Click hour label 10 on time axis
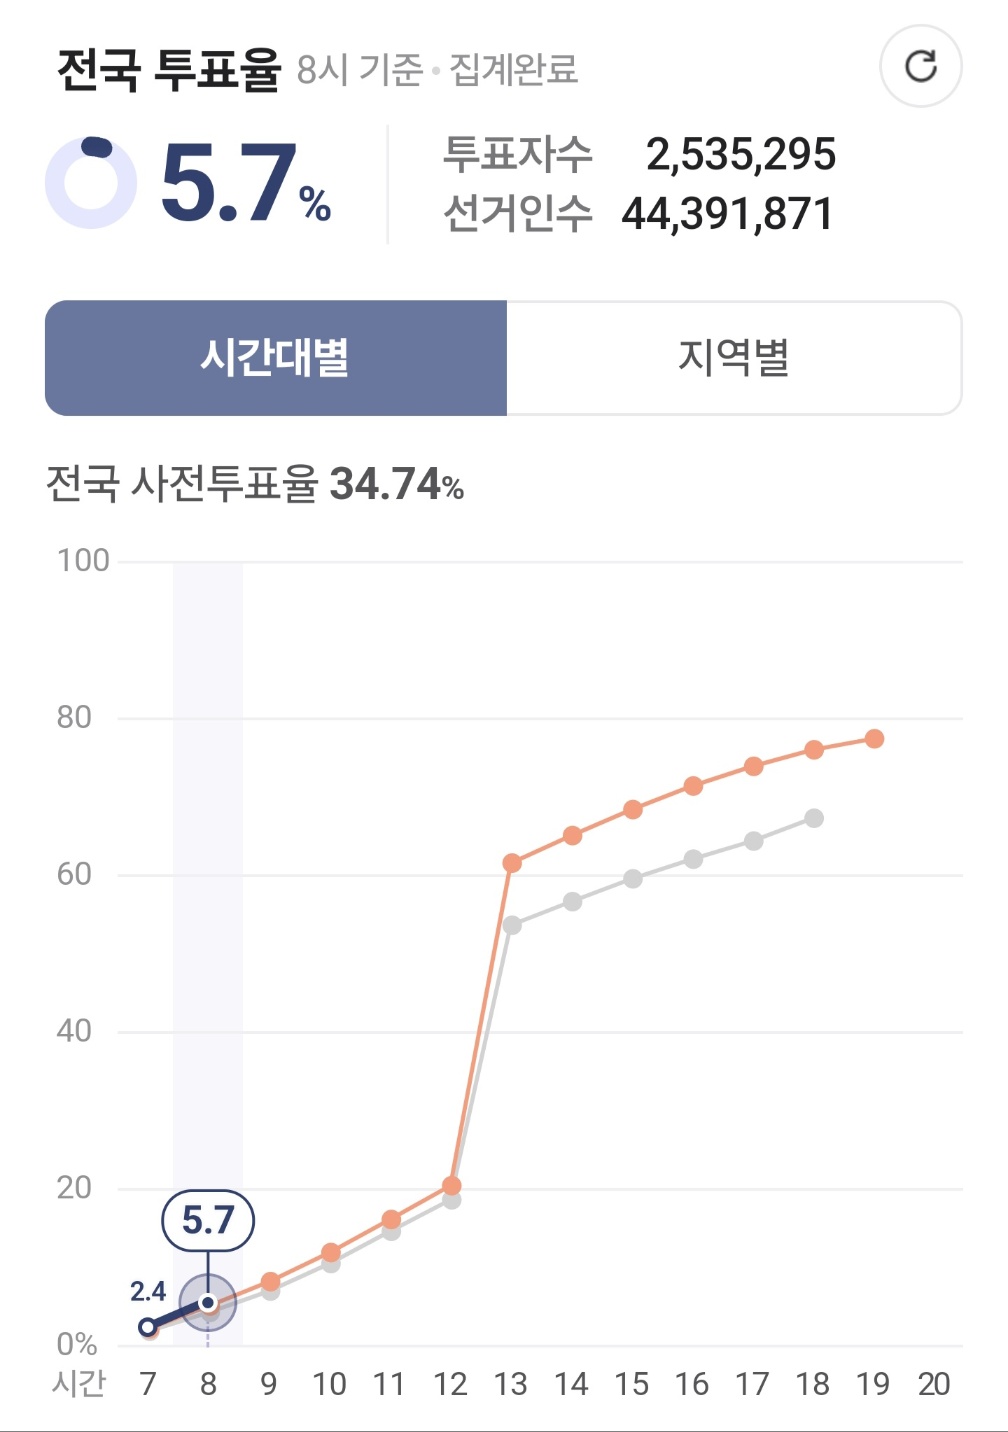Image resolution: width=1008 pixels, height=1432 pixels. (329, 1384)
